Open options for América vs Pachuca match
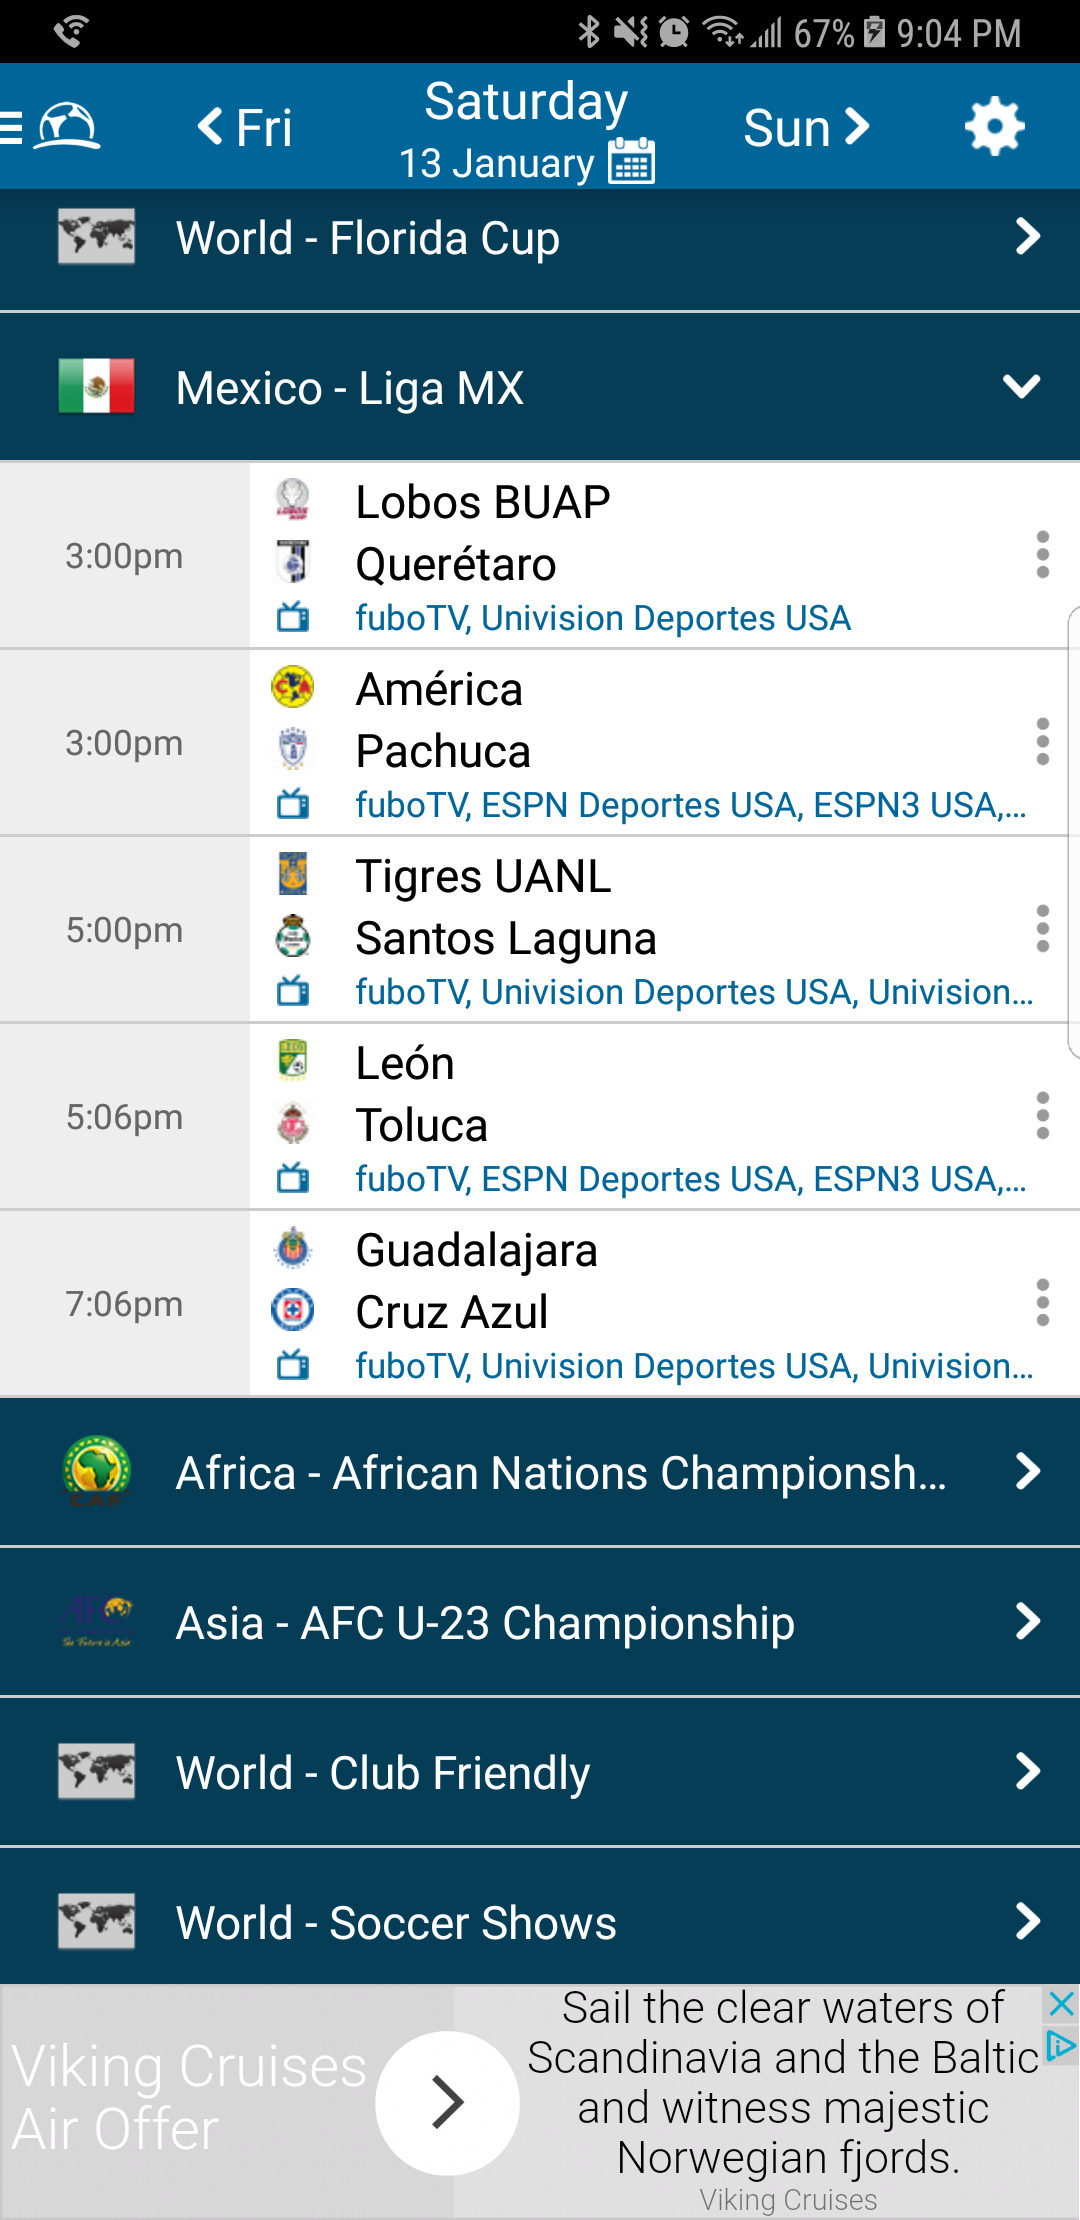 1042,742
